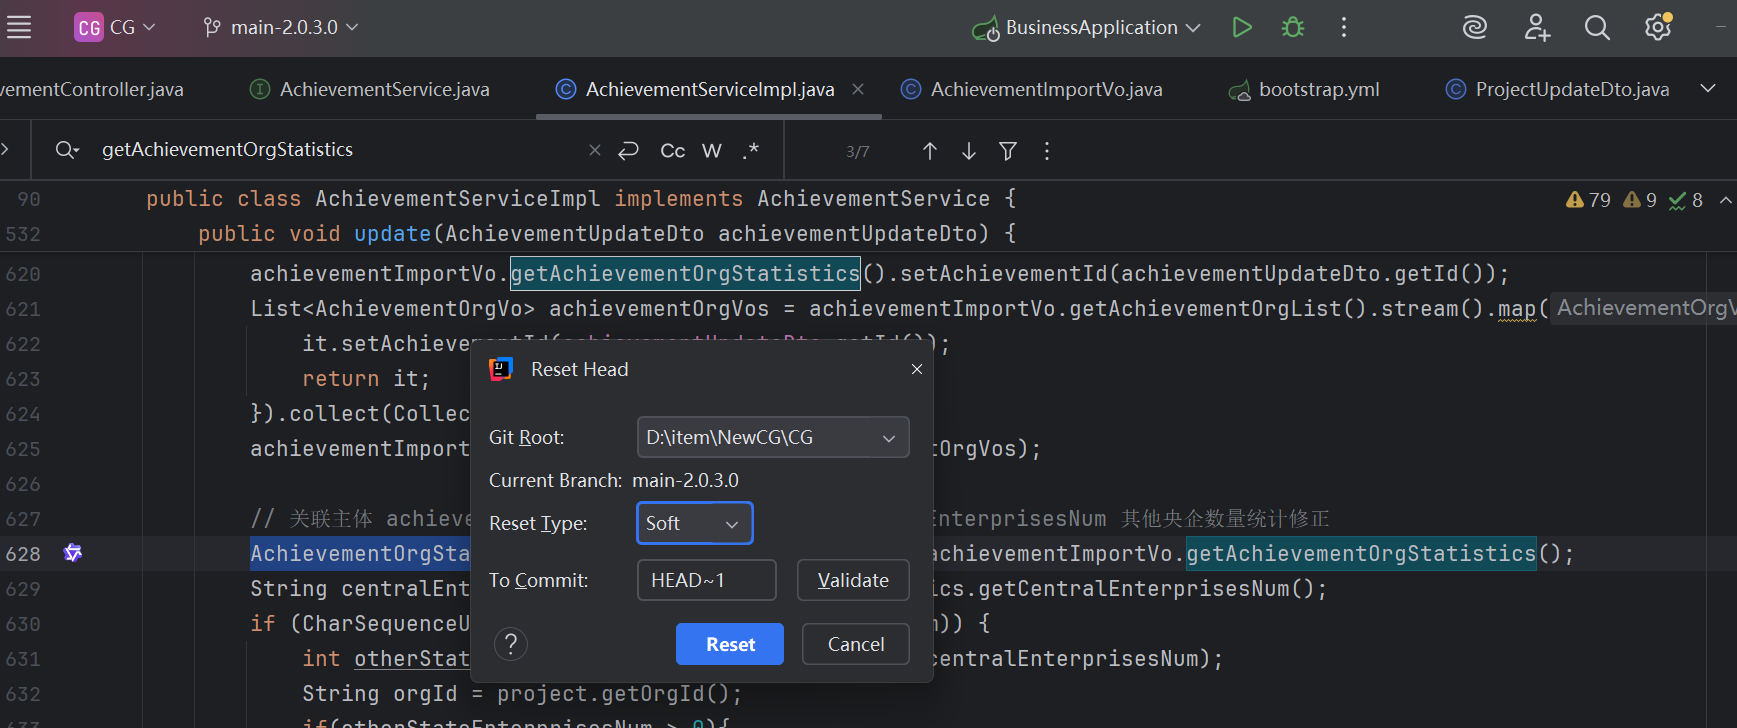This screenshot has height=728, width=1737.
Task: Click the To Commit HEAD~1 field
Action: [706, 580]
